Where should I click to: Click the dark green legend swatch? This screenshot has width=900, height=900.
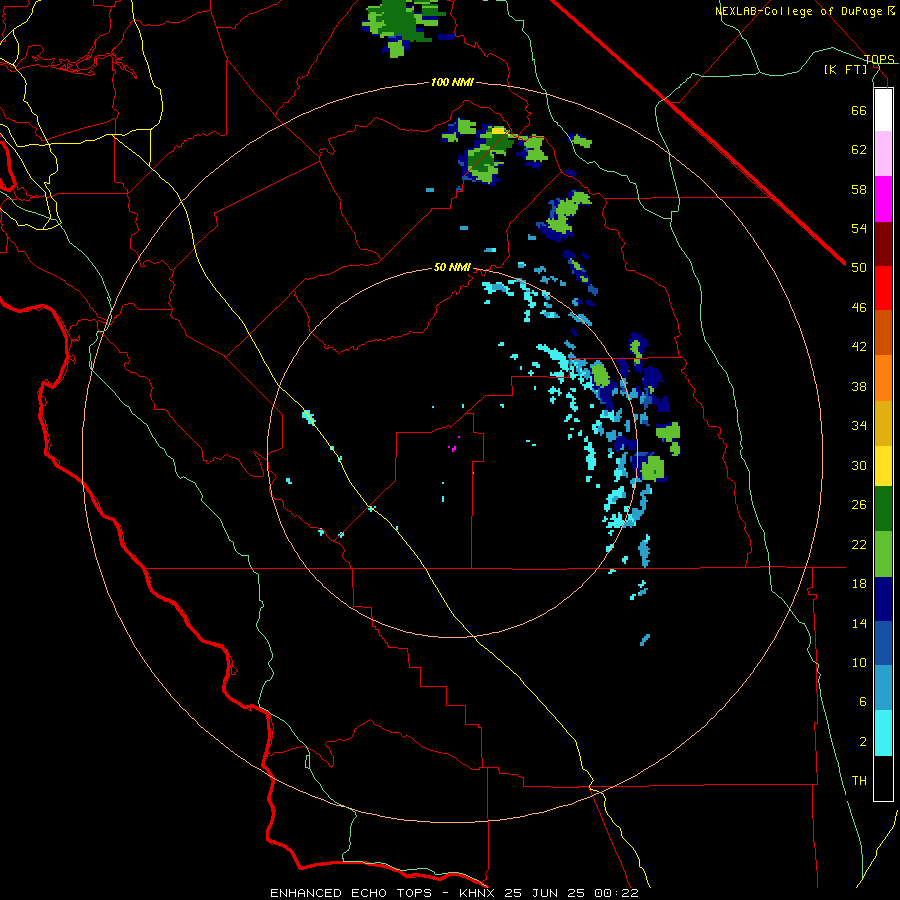pos(883,509)
